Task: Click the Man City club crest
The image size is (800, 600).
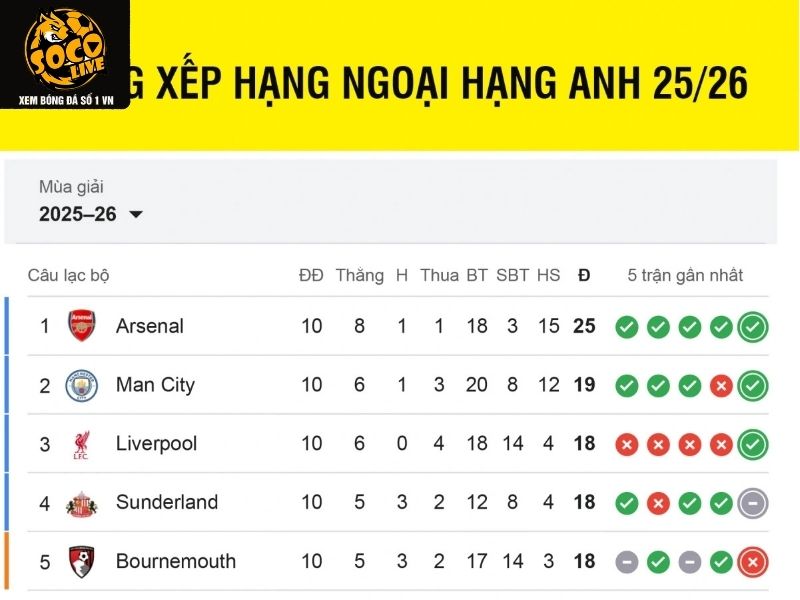Action: [x=82, y=385]
